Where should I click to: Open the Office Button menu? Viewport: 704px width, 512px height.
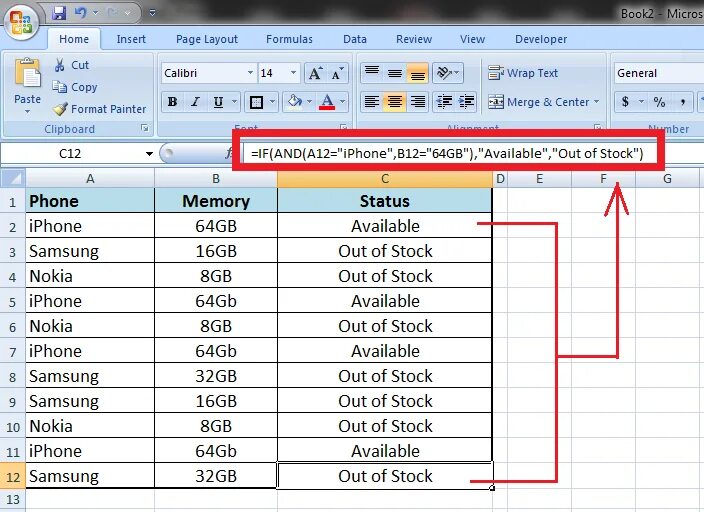pyautogui.click(x=21, y=22)
